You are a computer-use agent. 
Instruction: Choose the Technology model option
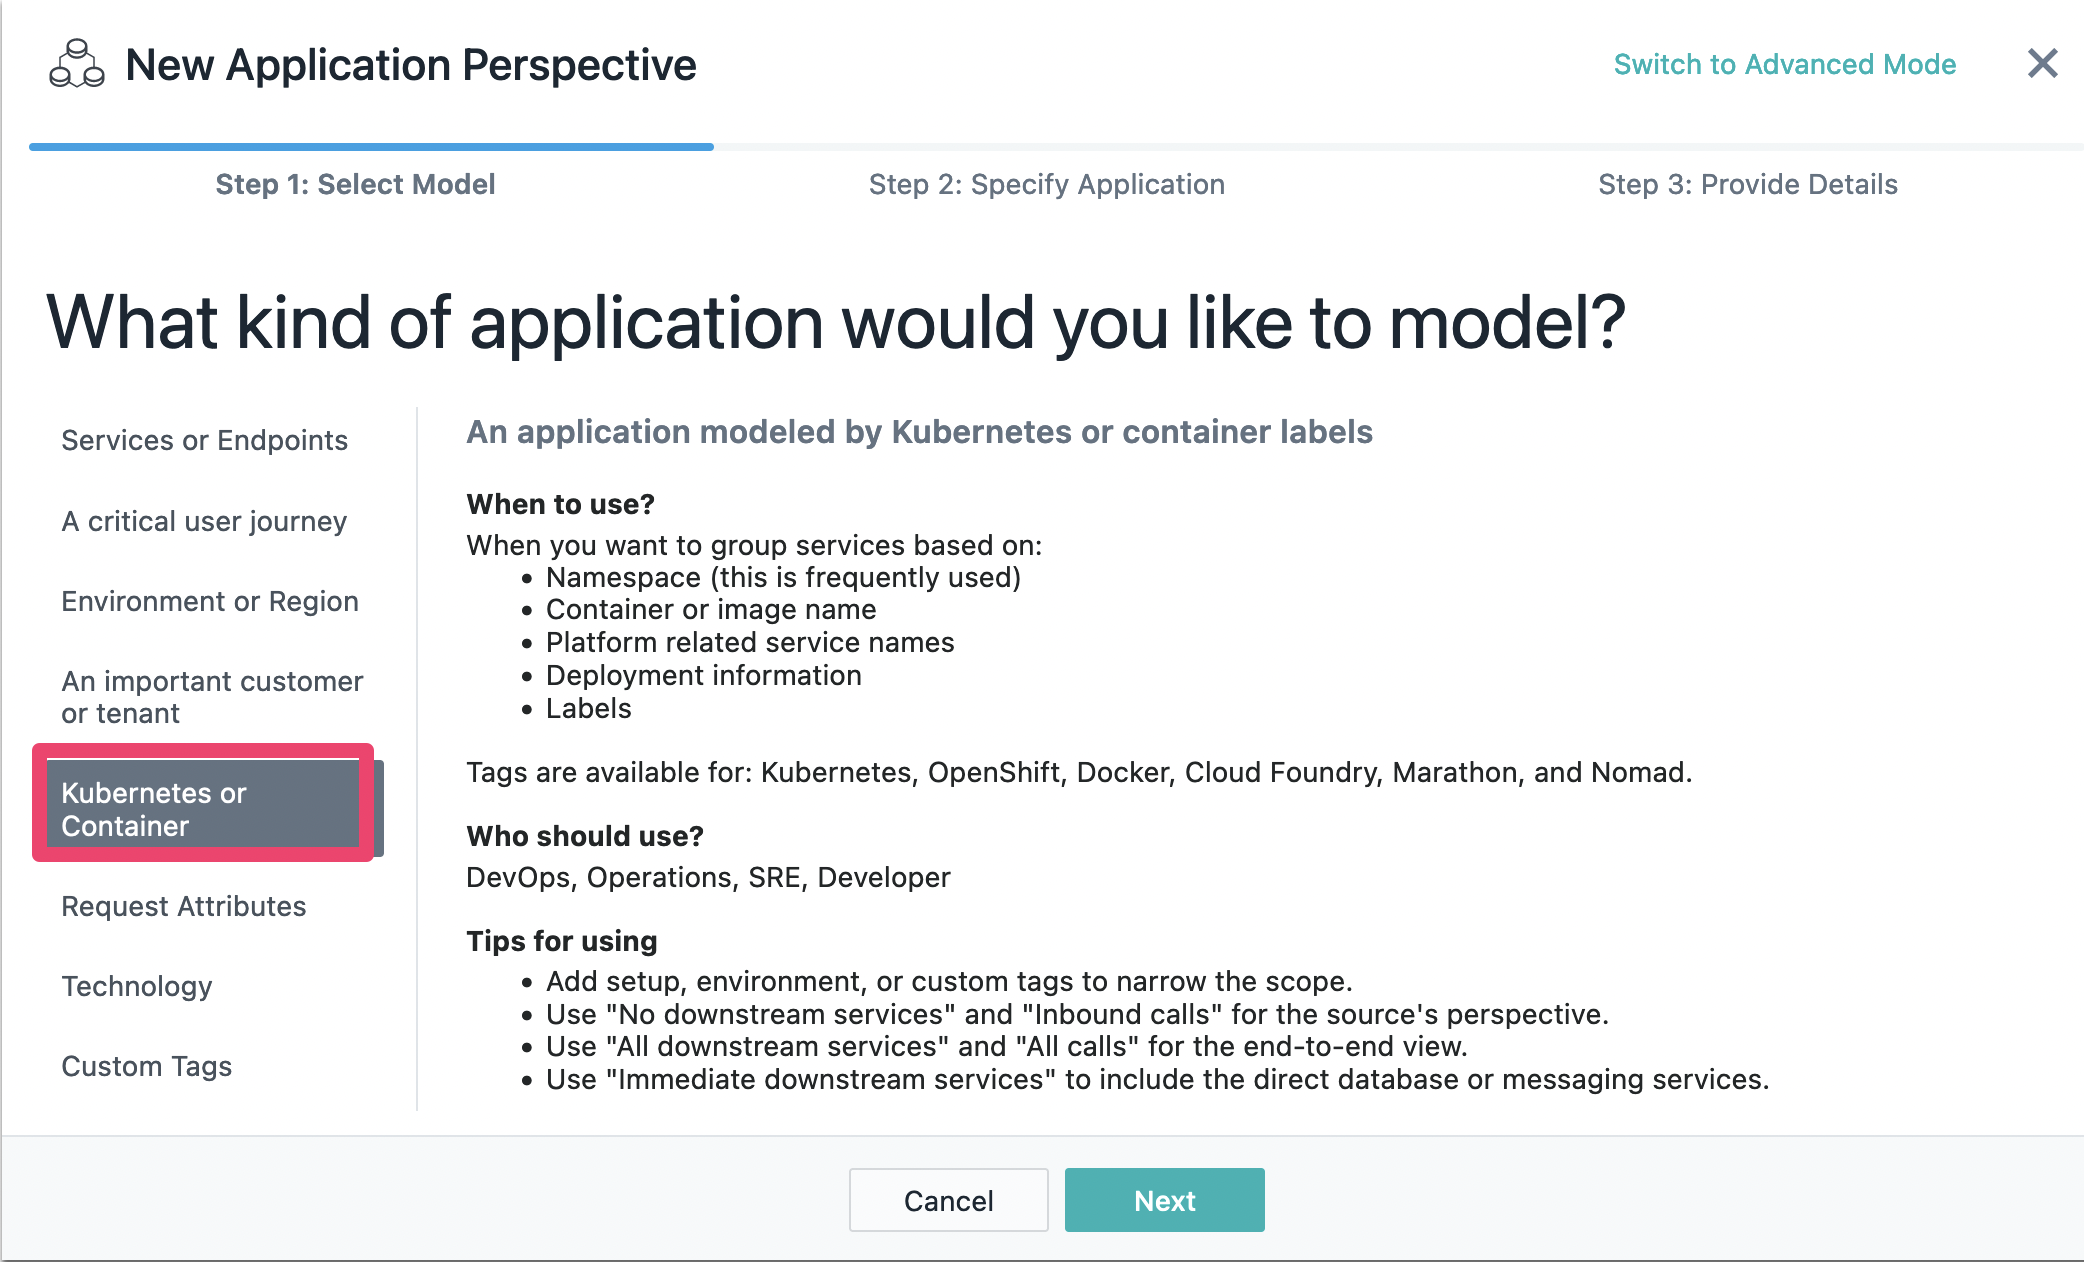tap(137, 986)
